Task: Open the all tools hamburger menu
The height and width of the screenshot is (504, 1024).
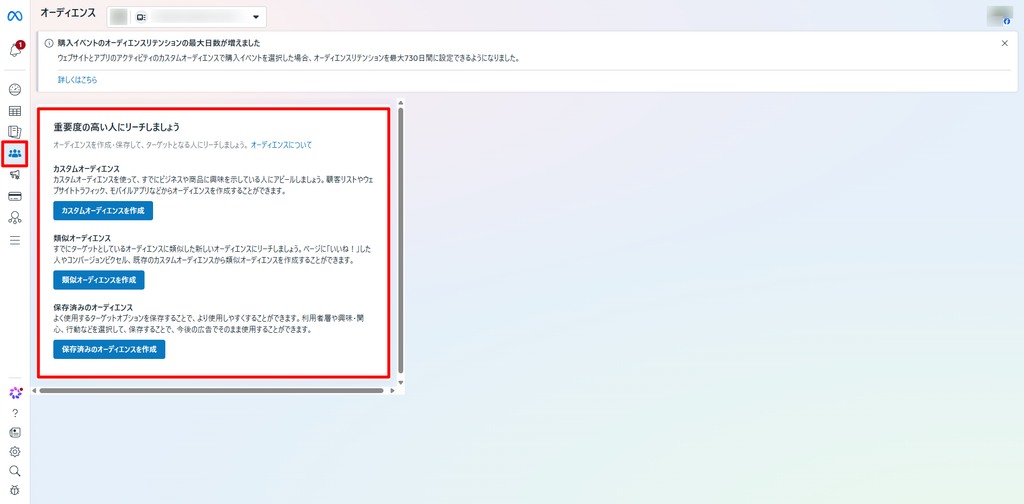Action: click(15, 240)
